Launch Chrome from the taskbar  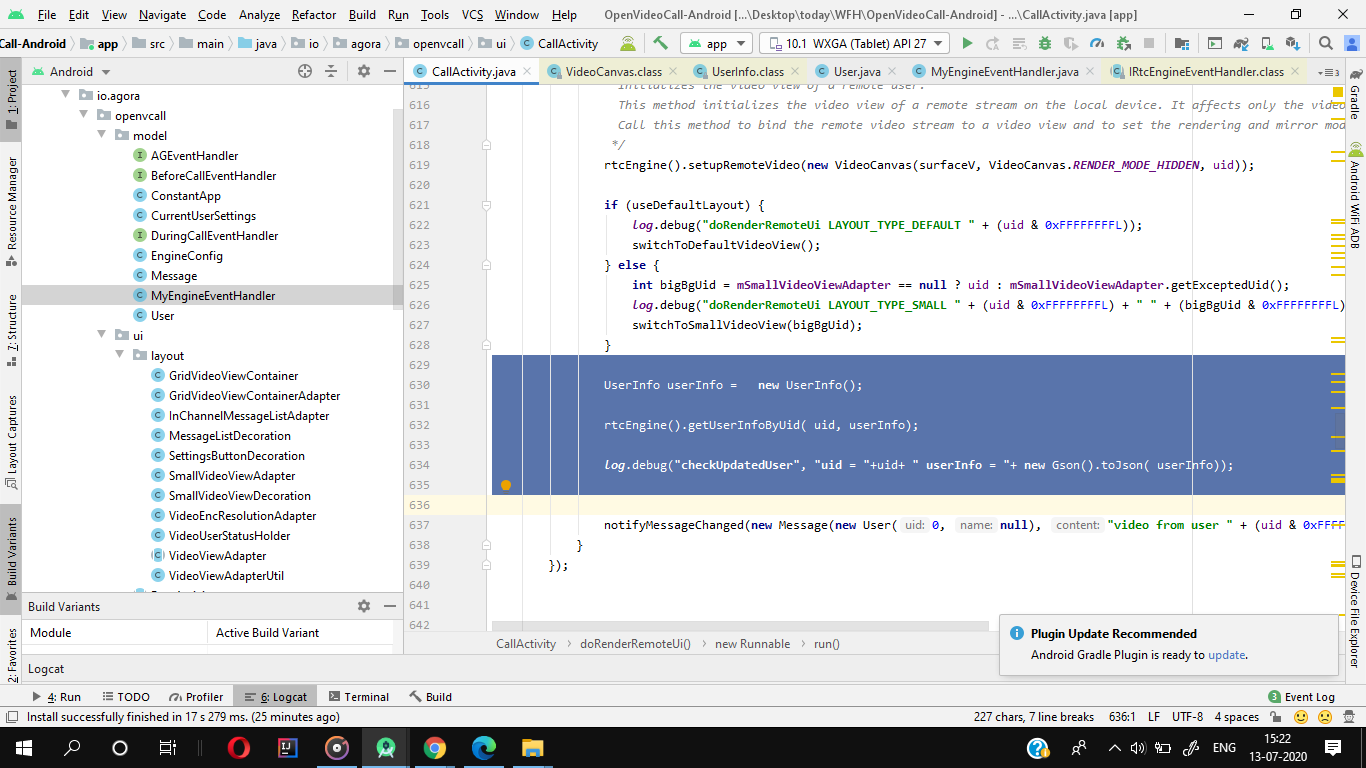pyautogui.click(x=435, y=747)
